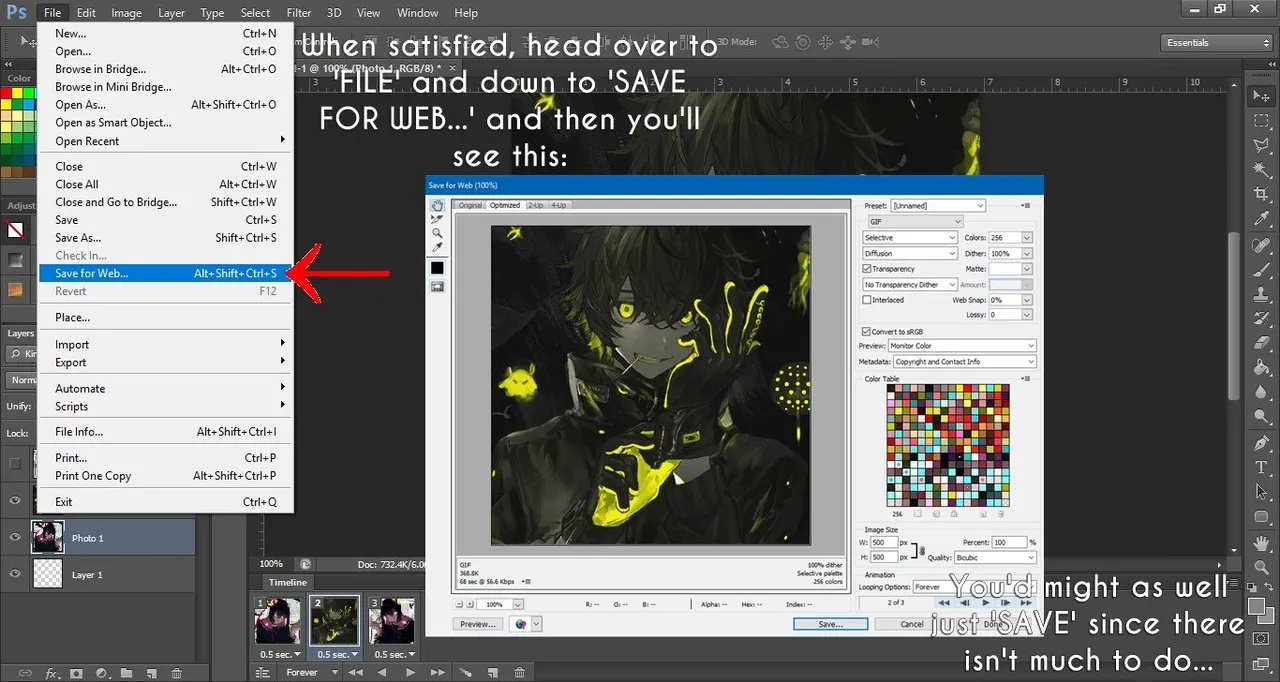Select the Polygonal Lasso tool
The height and width of the screenshot is (682, 1280).
(x=1261, y=145)
